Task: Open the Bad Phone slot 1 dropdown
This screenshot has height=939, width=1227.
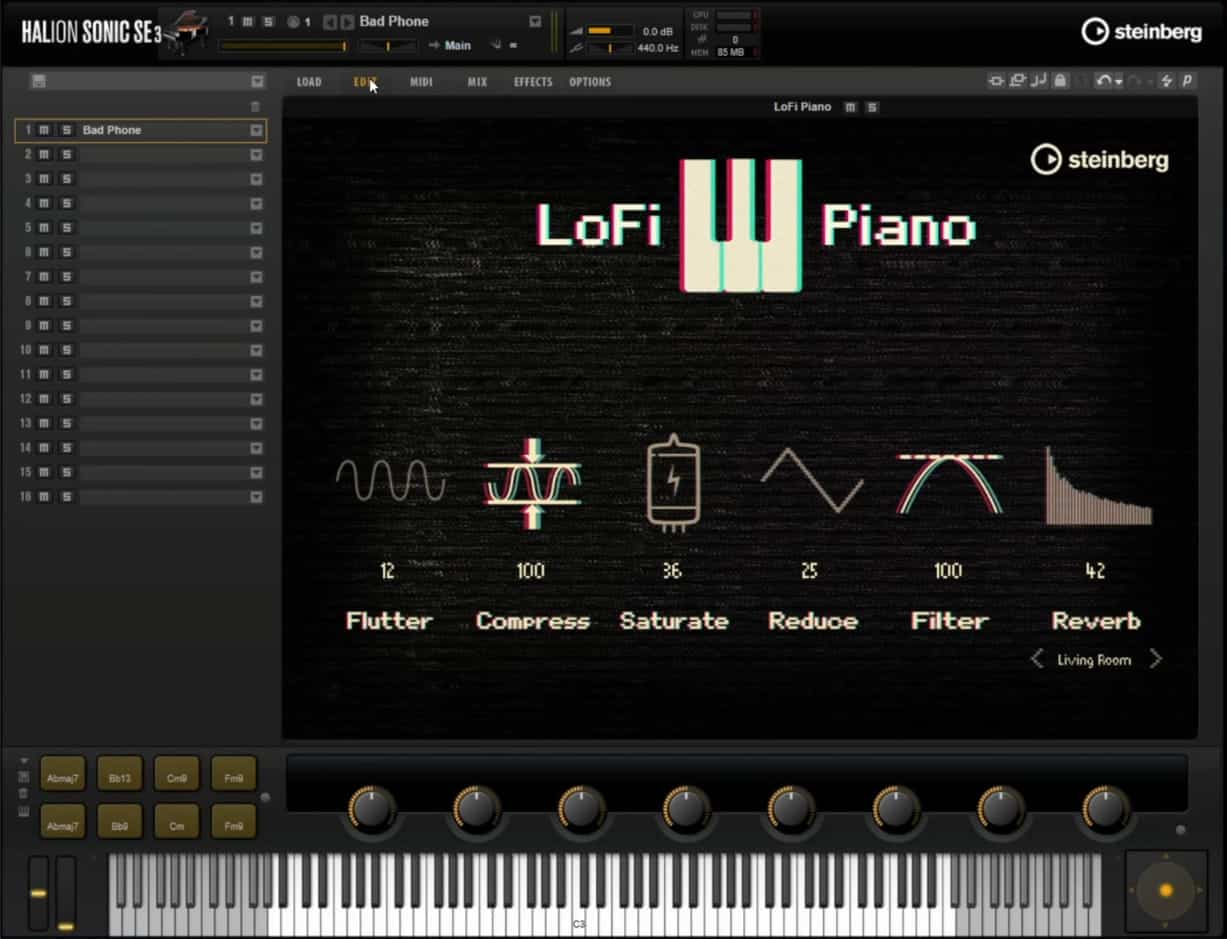Action: pos(257,130)
